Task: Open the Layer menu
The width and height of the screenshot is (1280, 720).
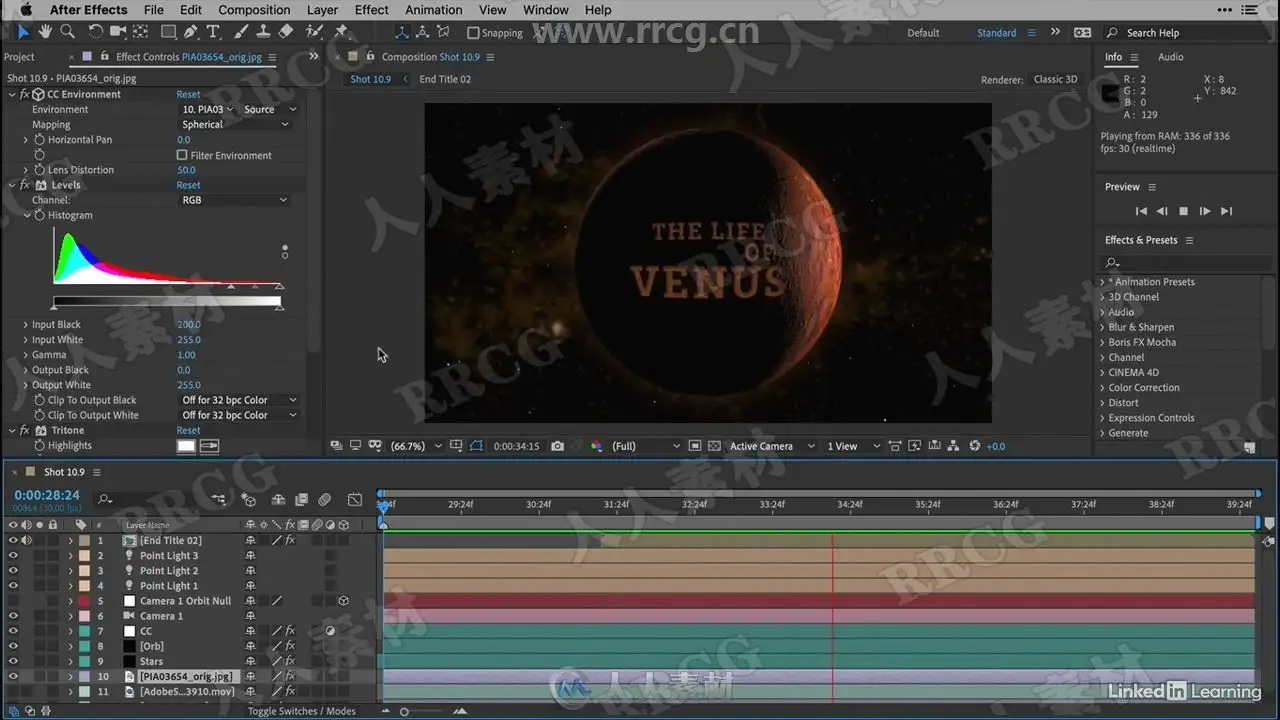Action: click(x=322, y=10)
